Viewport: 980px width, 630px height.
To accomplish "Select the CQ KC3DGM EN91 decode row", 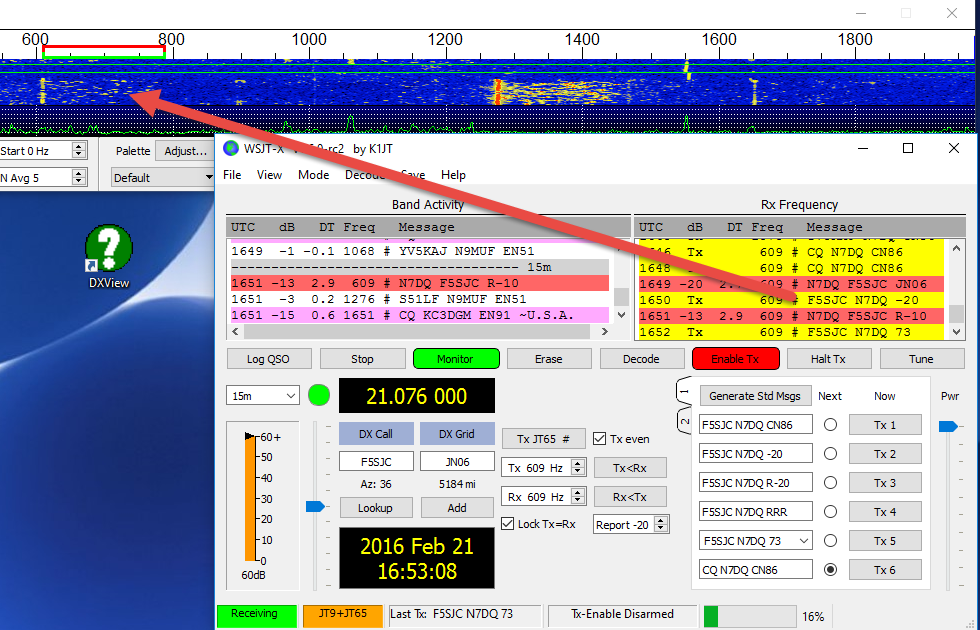I will 420,315.
